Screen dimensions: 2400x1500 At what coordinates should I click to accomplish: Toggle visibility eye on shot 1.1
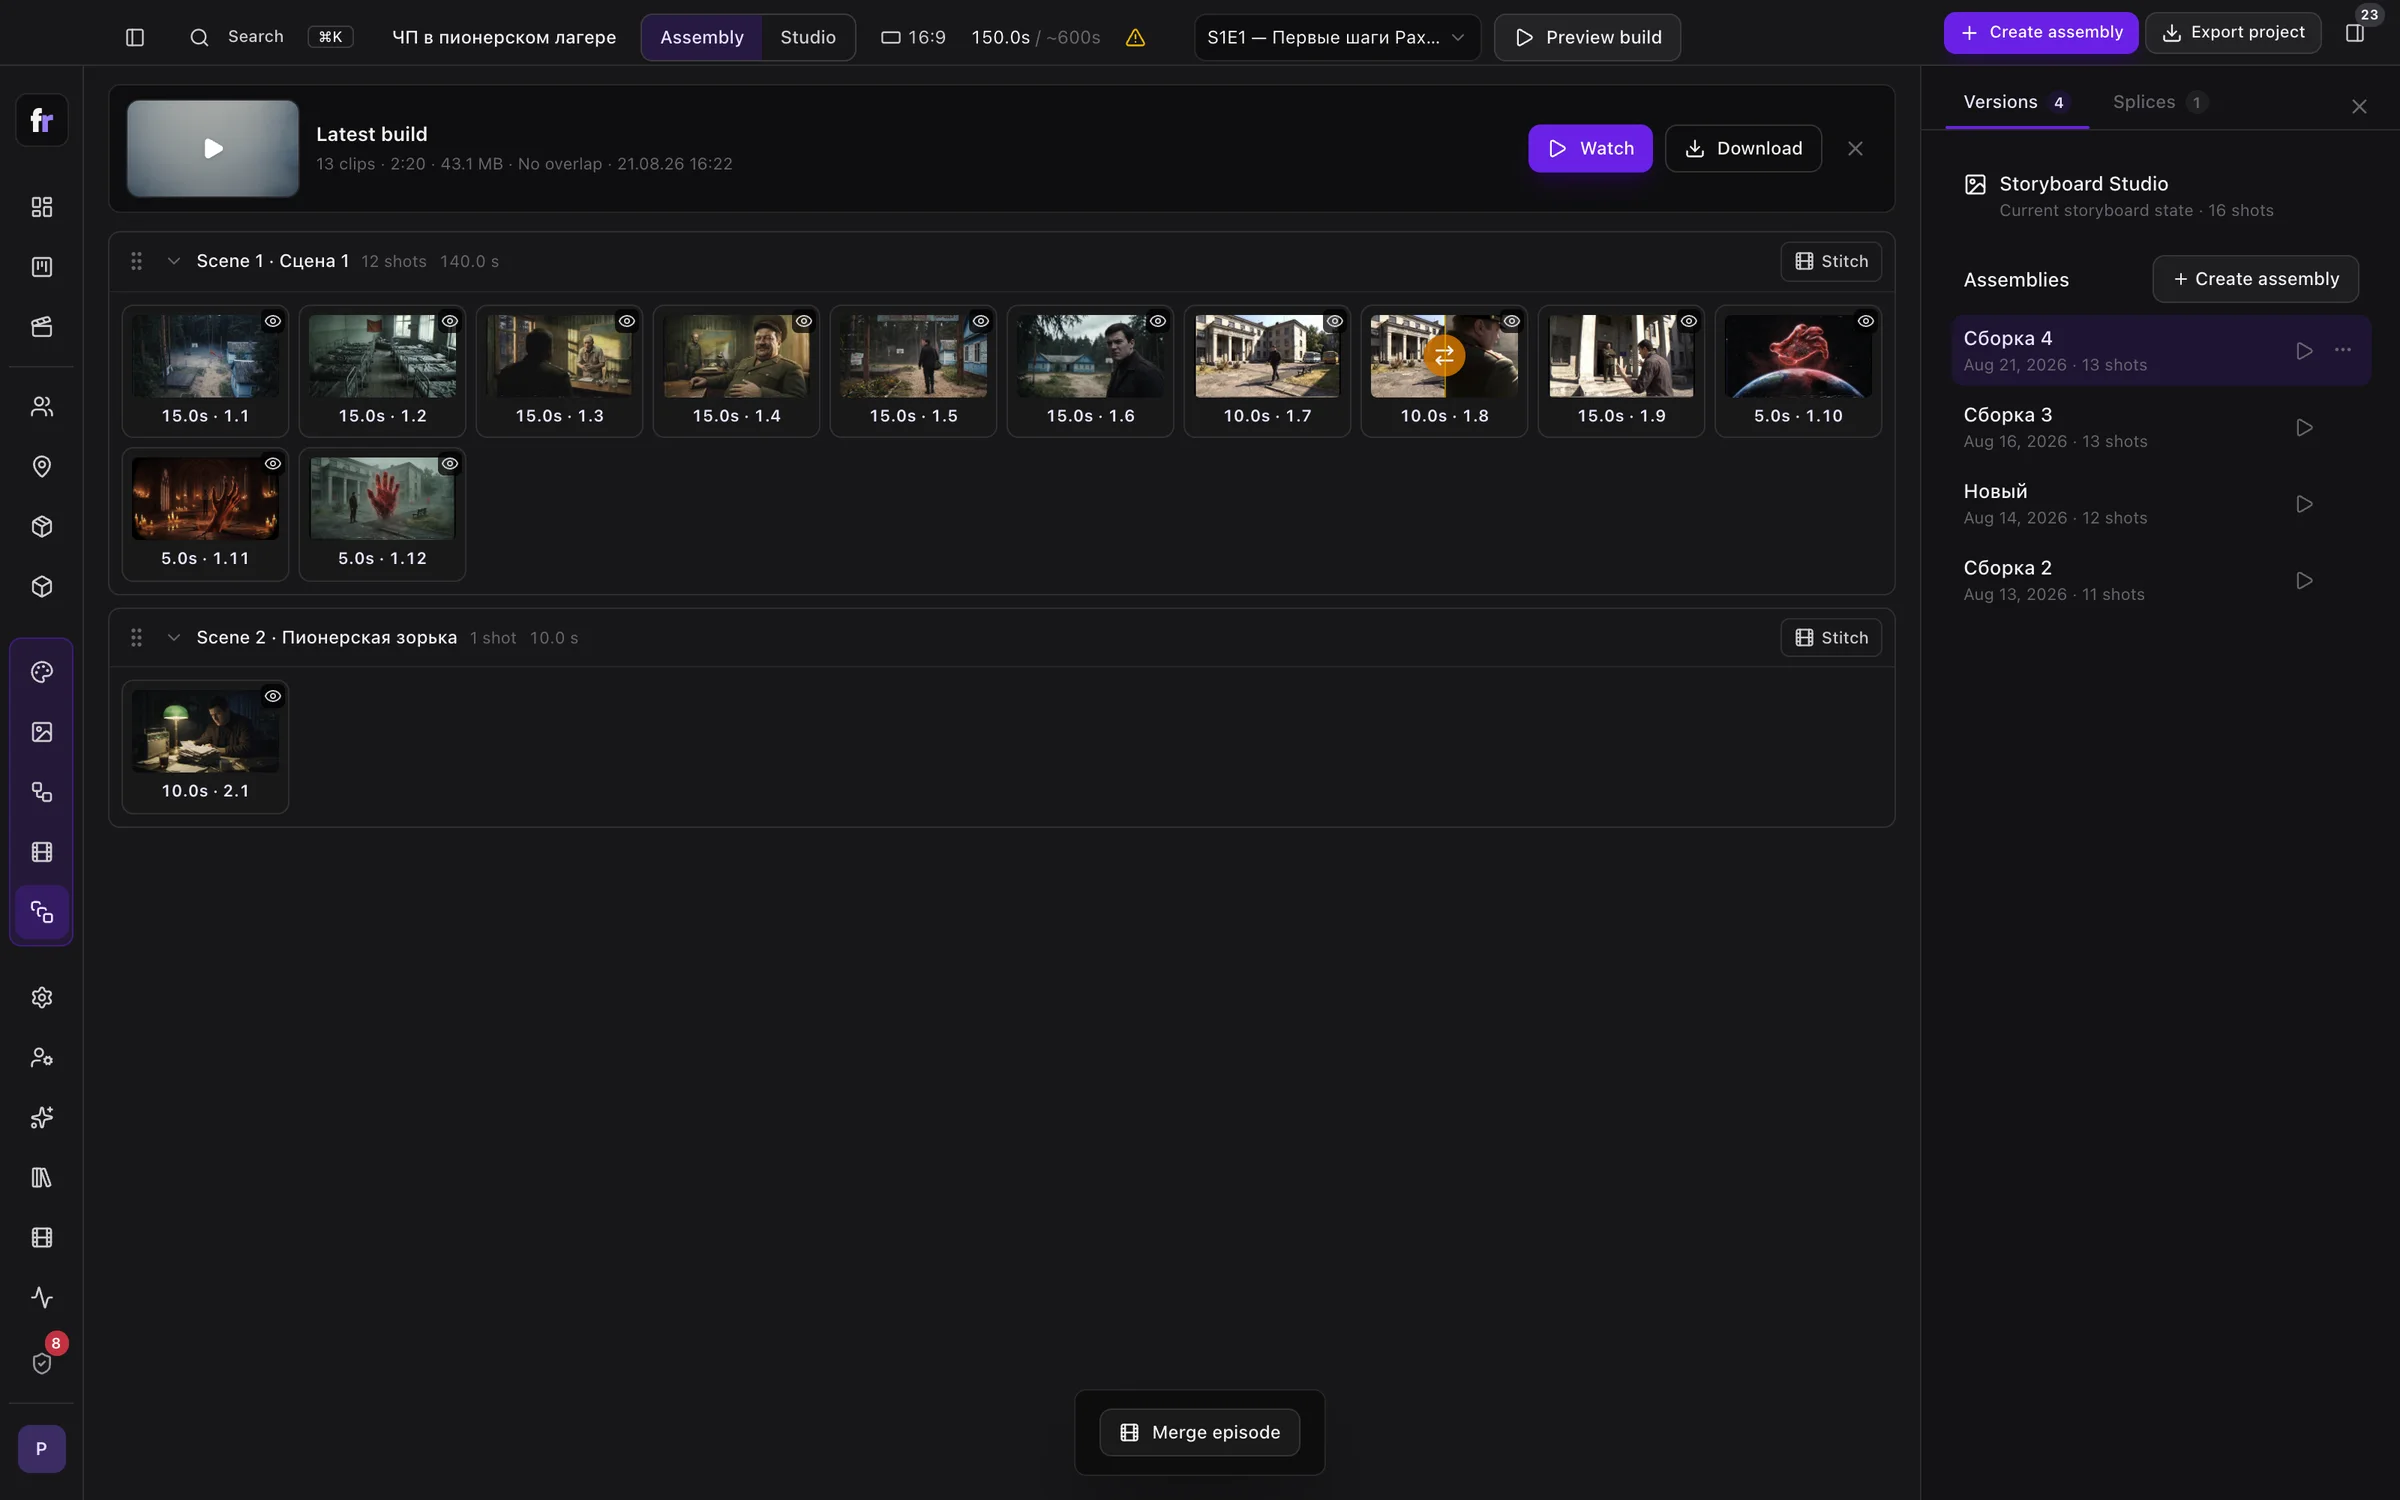[273, 321]
